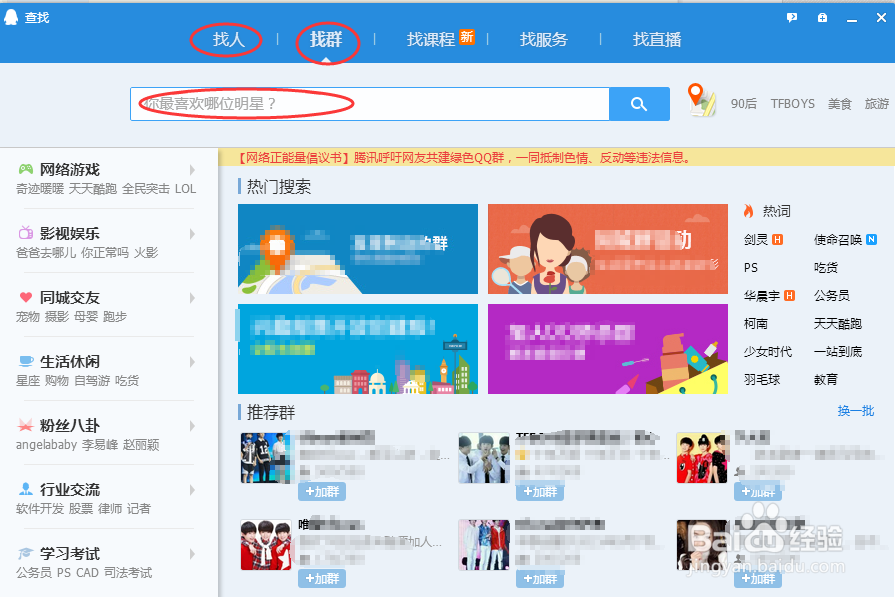Viewport: 895px width, 597px height.
Task: Click the 行业交流 person icon
Action: pyautogui.click(x=26, y=489)
